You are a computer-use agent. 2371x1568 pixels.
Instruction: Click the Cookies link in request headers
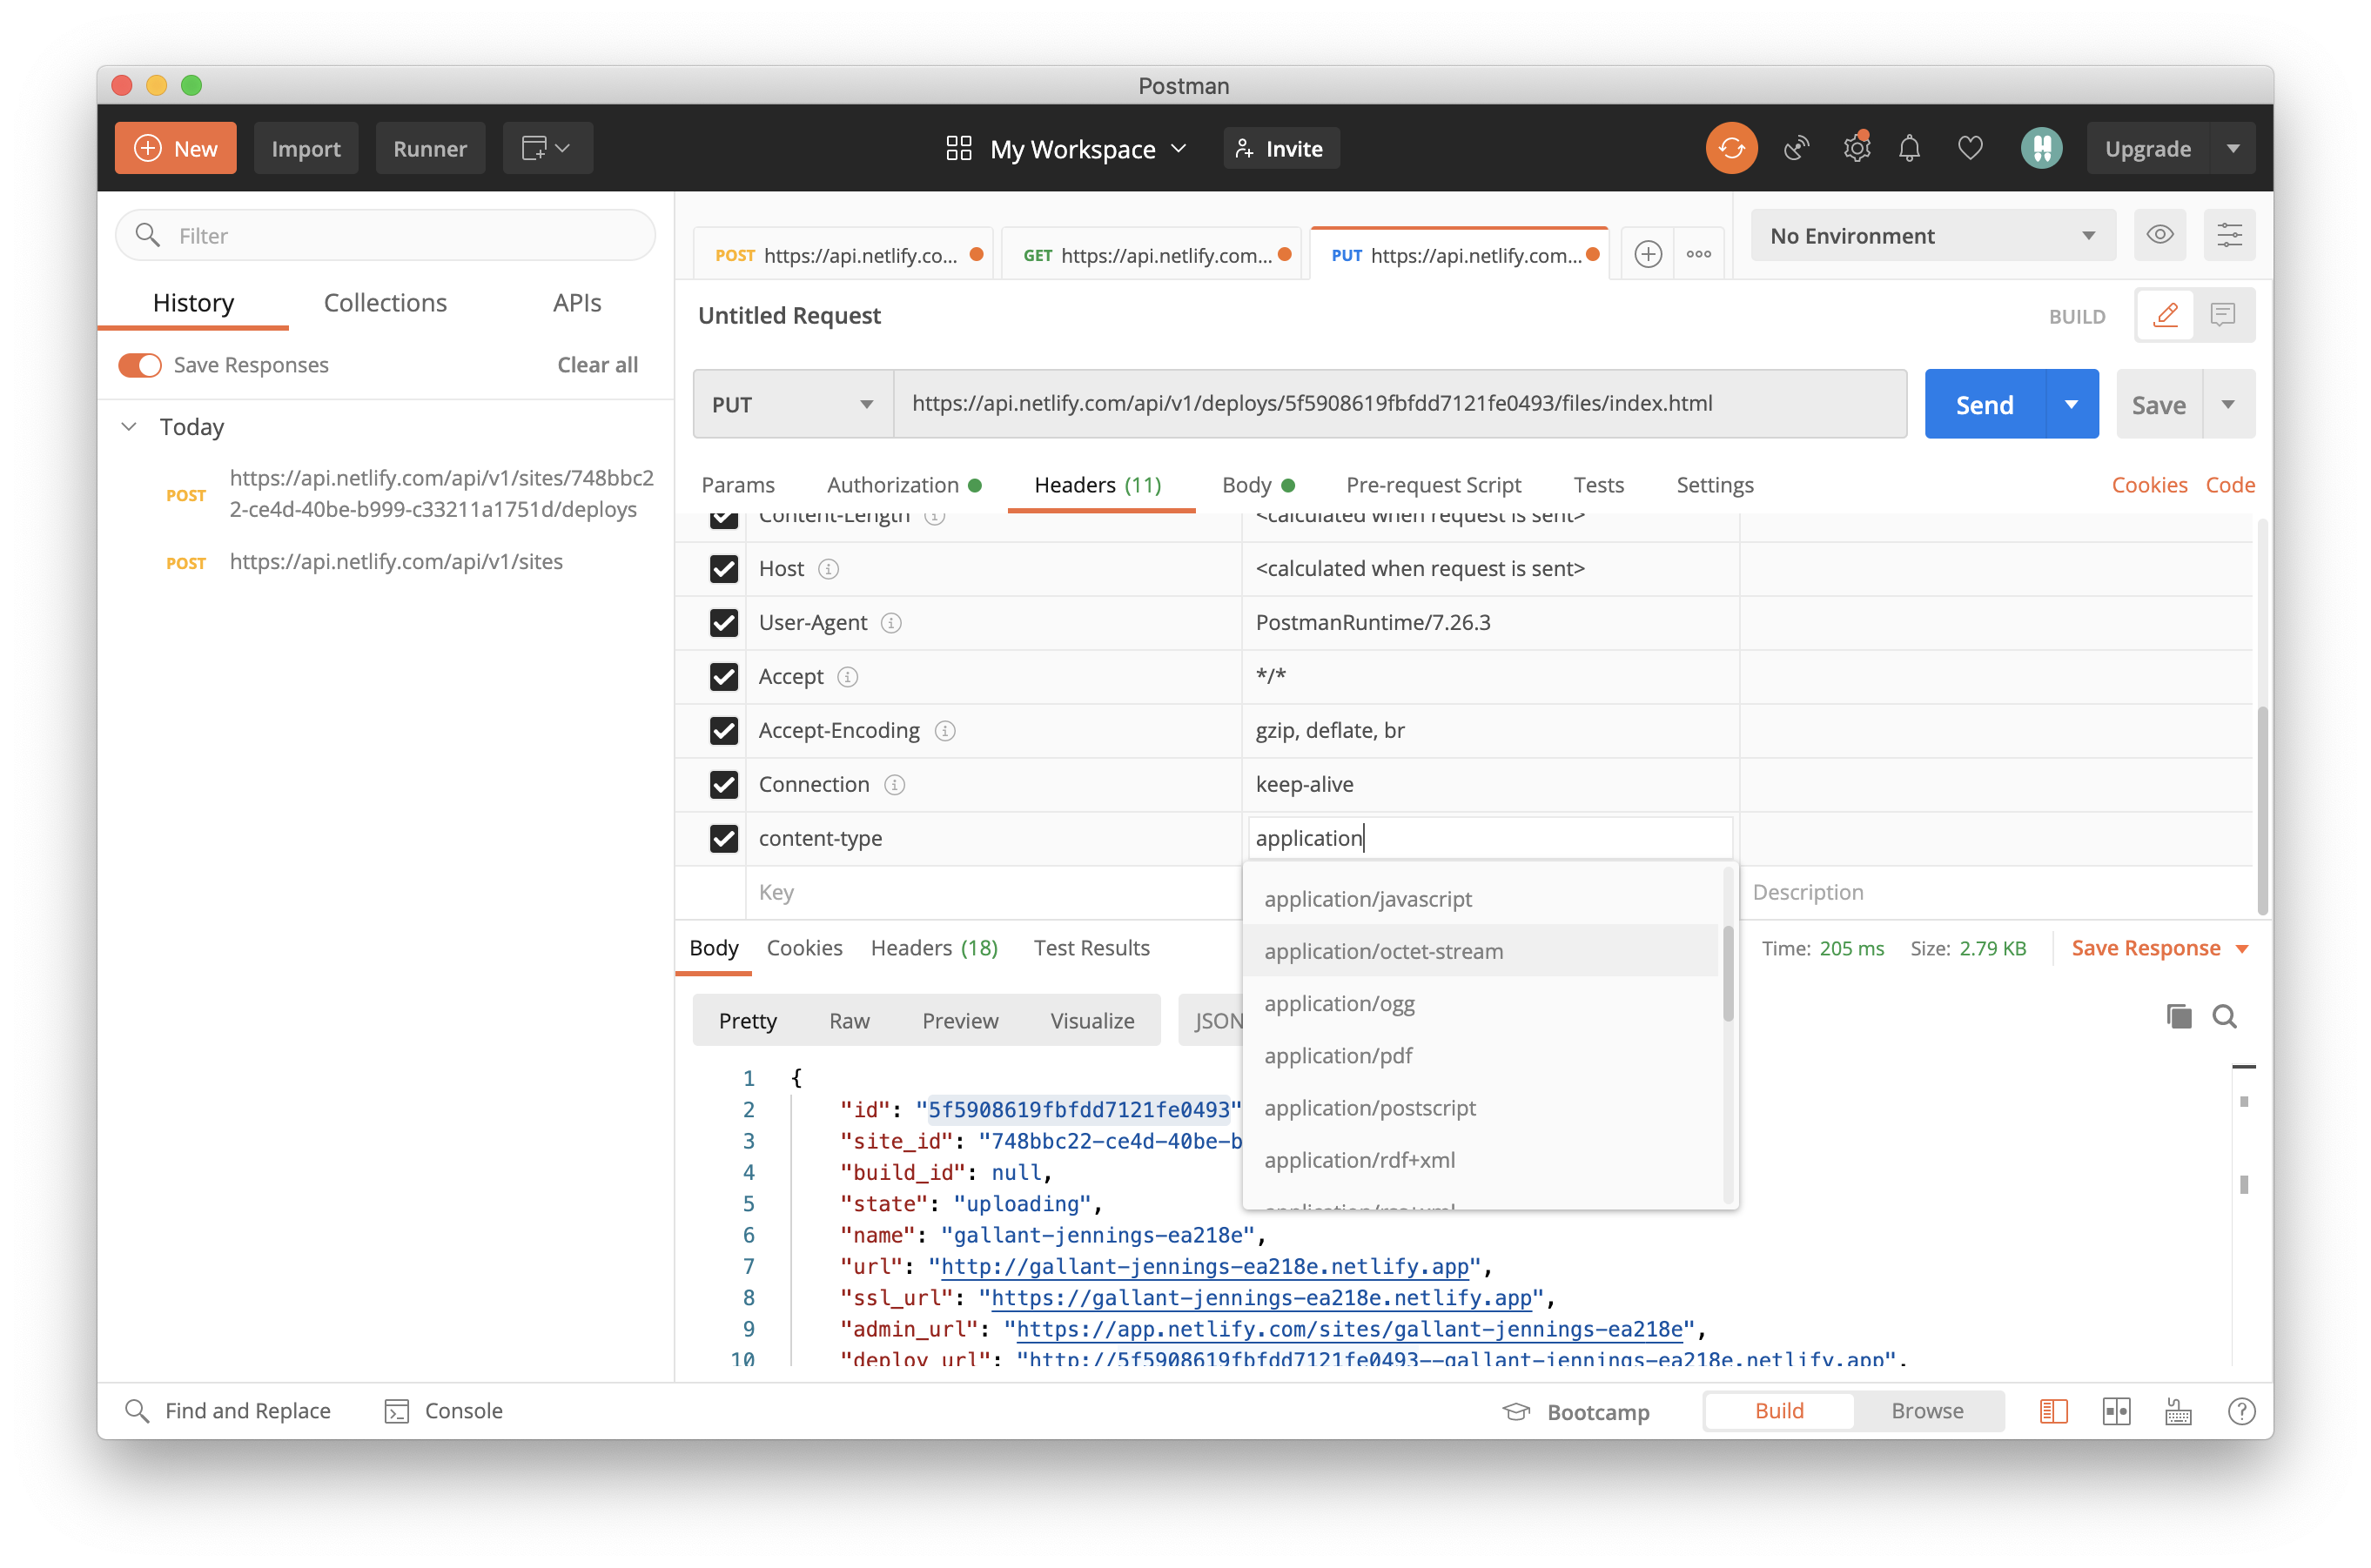click(x=2147, y=485)
